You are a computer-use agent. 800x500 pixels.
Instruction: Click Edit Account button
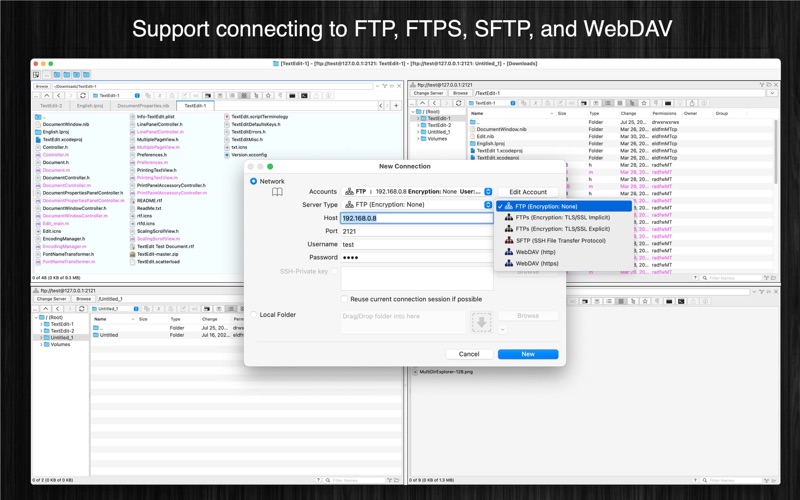[528, 192]
